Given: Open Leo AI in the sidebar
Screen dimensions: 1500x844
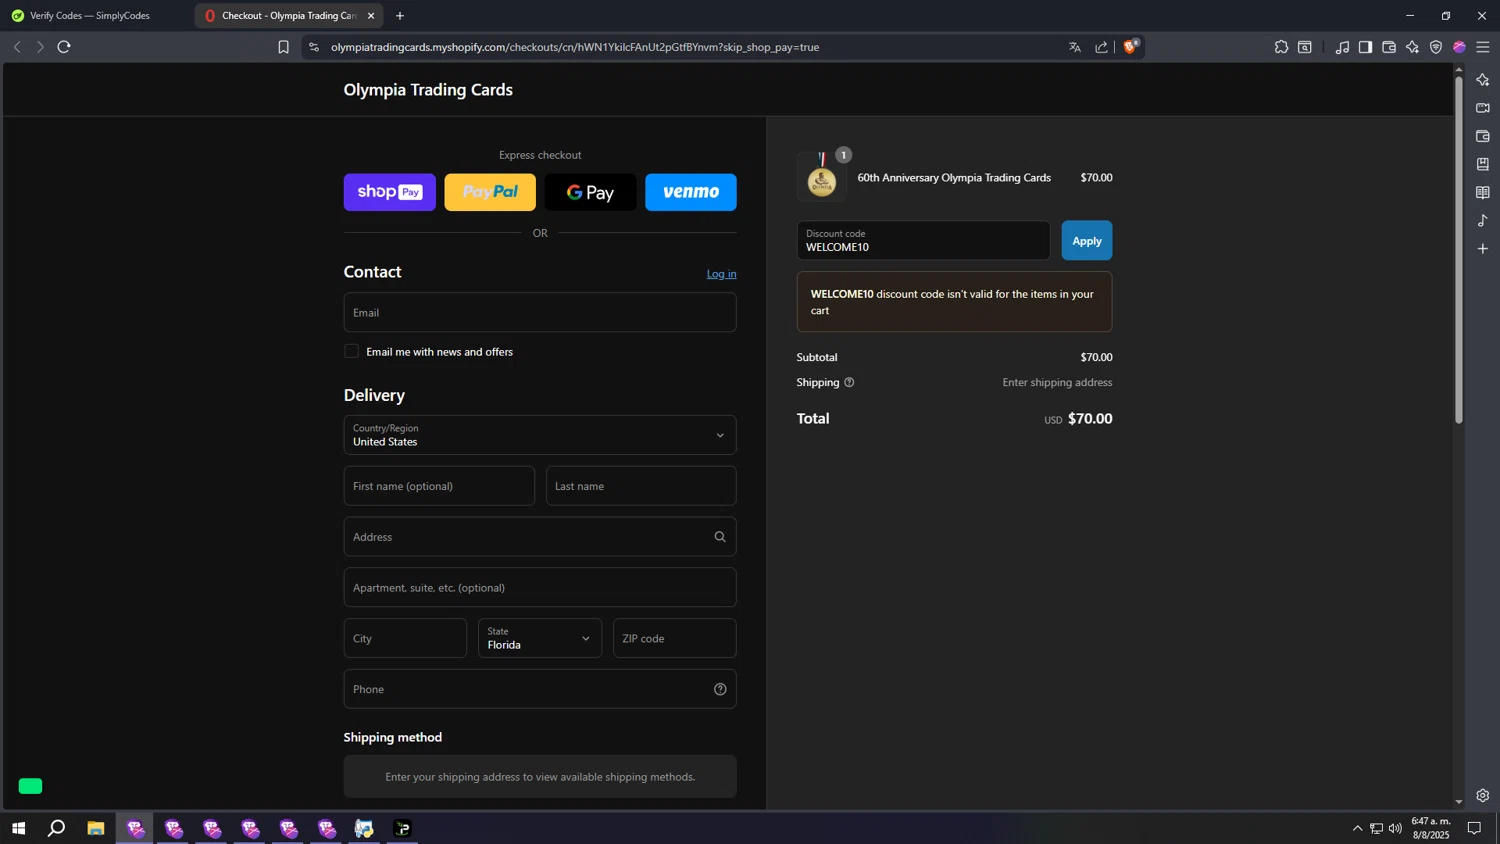Looking at the screenshot, I should (1482, 80).
